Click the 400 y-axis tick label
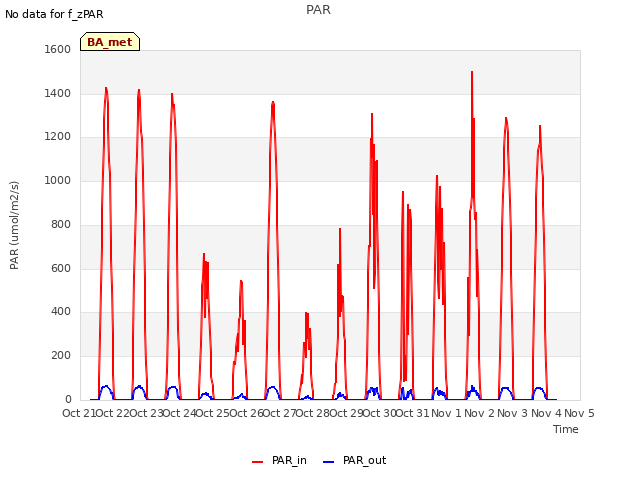The image size is (640, 480). (61, 312)
